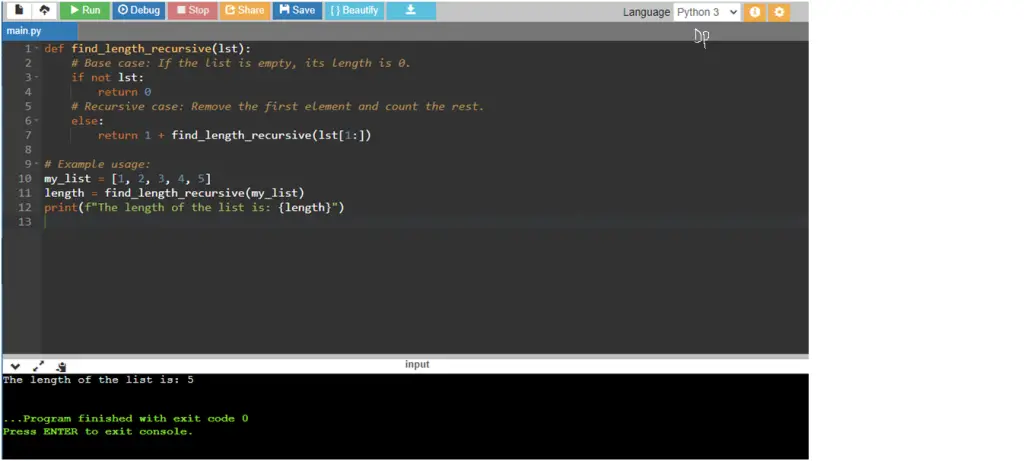Download the code using the download arrow icon
Screen dimensions: 1024x461
(x=411, y=10)
